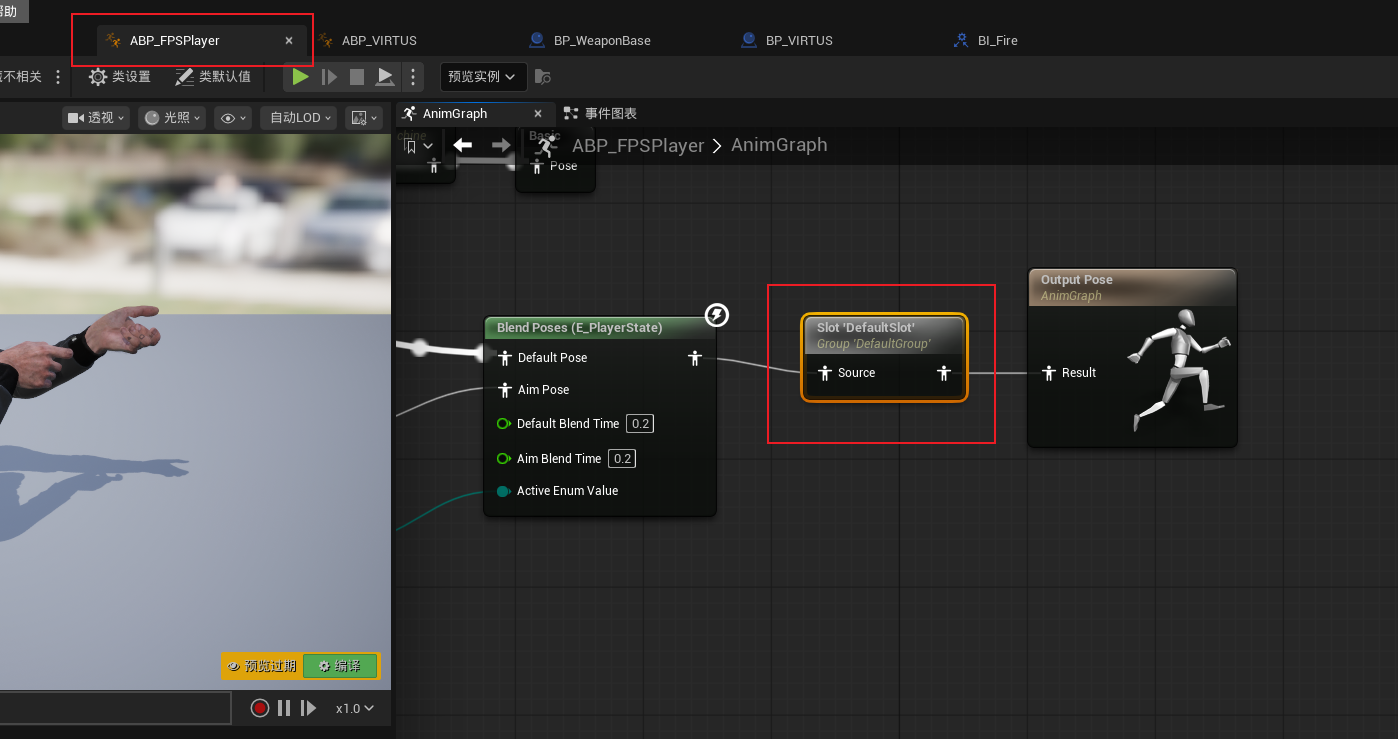Click the Slot node Source input pin
This screenshot has height=739, width=1398.
[x=825, y=373]
